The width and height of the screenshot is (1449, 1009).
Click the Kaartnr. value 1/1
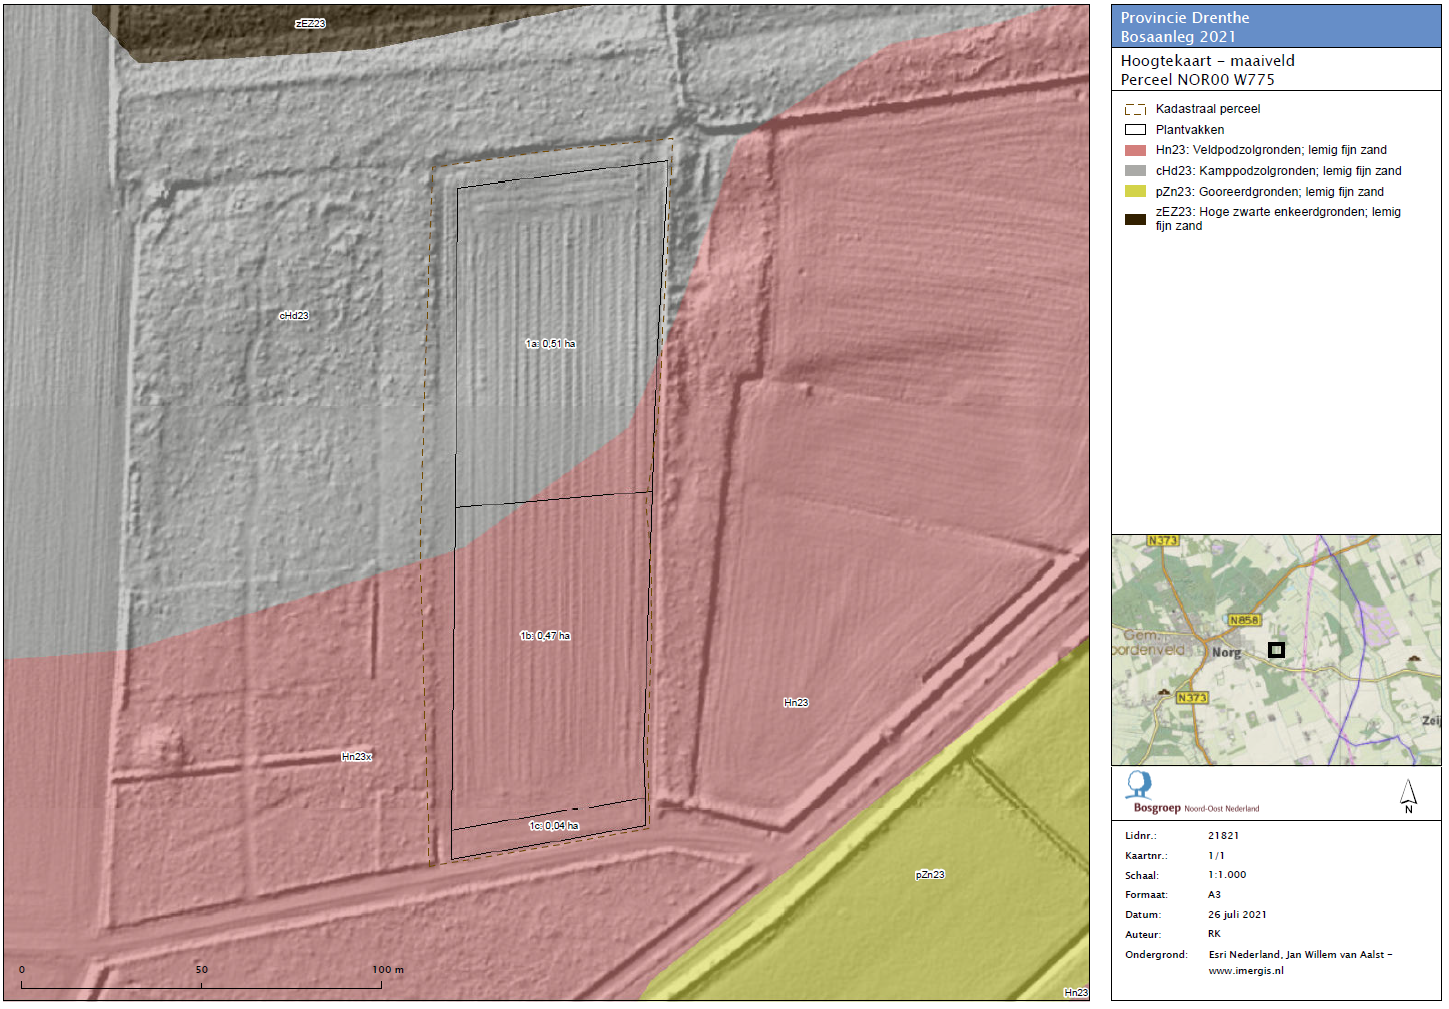click(1216, 856)
